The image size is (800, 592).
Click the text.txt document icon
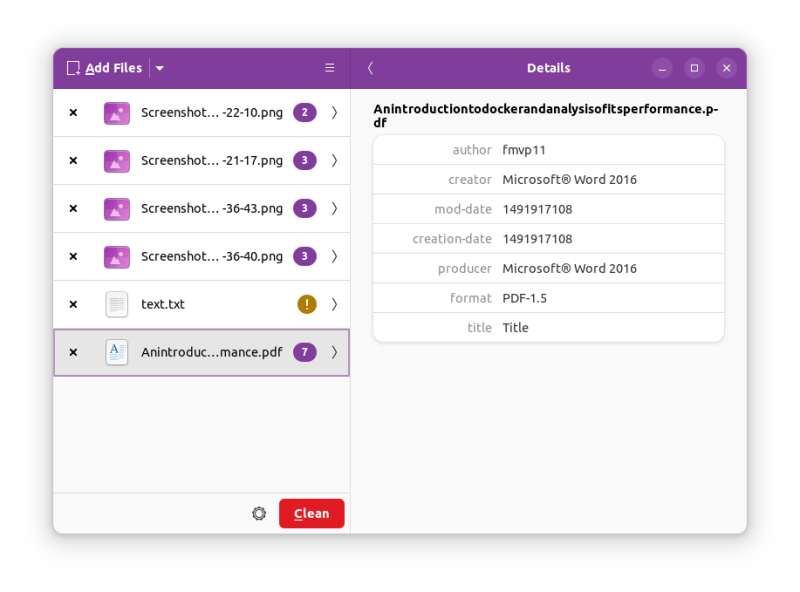tap(117, 305)
